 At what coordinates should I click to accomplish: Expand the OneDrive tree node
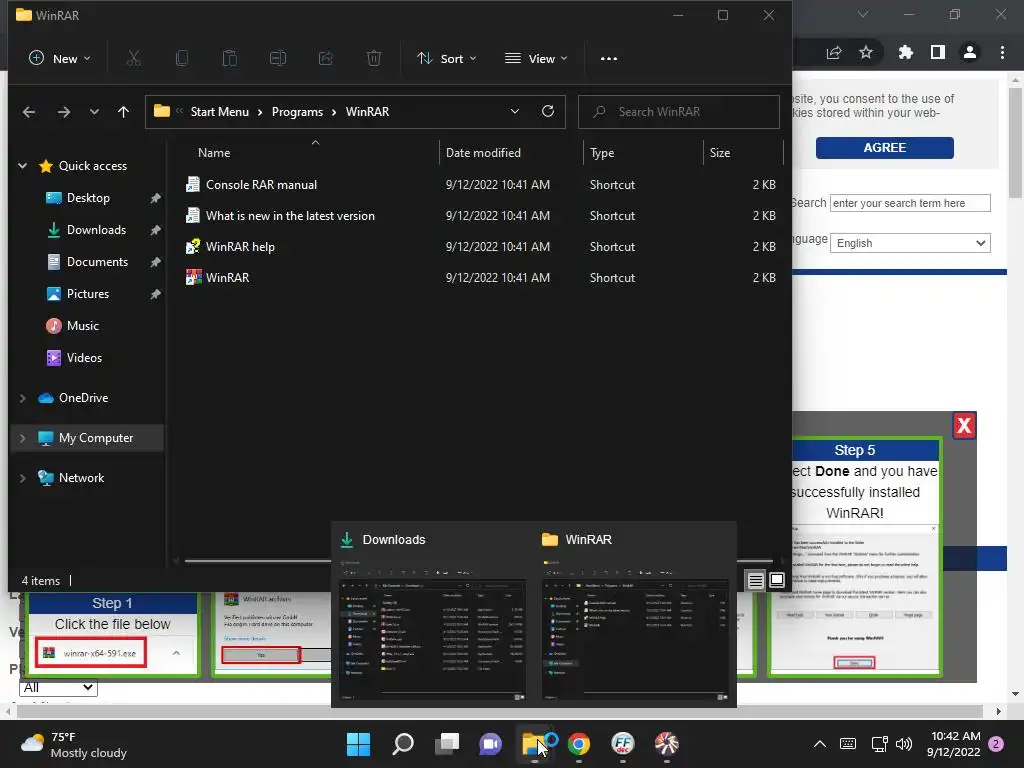pyautogui.click(x=22, y=398)
